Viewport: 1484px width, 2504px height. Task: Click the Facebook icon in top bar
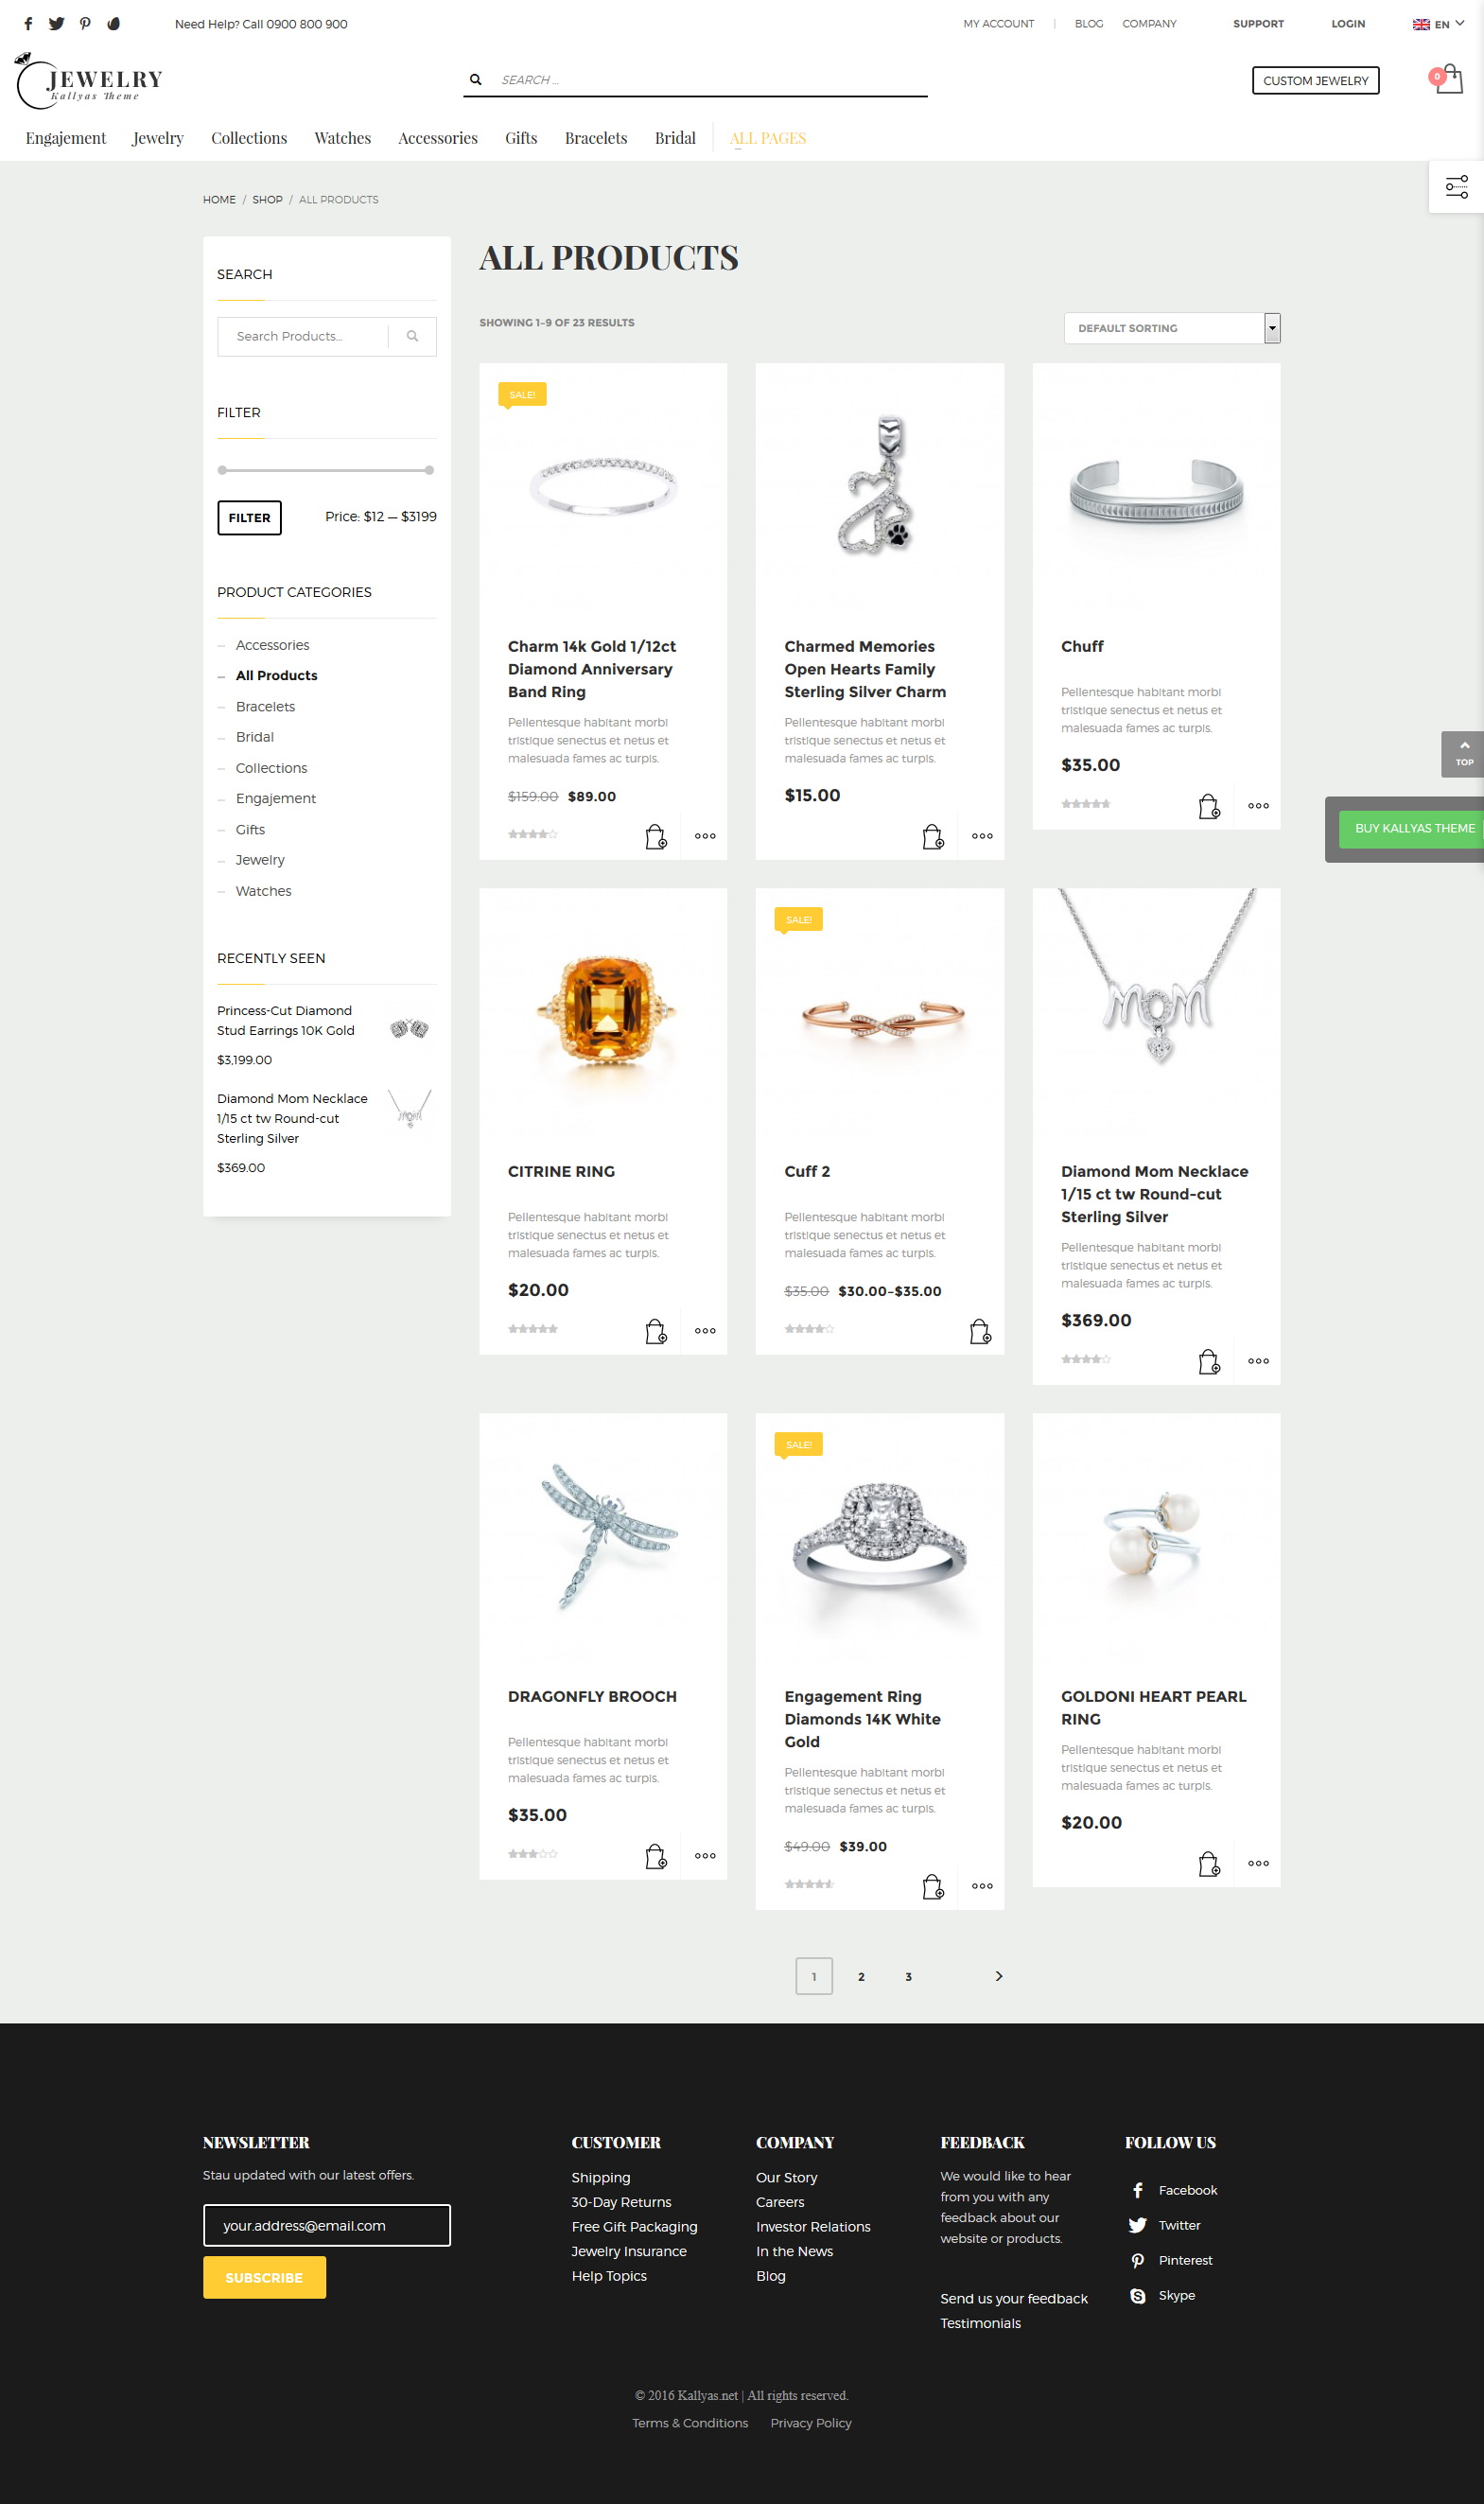(28, 24)
